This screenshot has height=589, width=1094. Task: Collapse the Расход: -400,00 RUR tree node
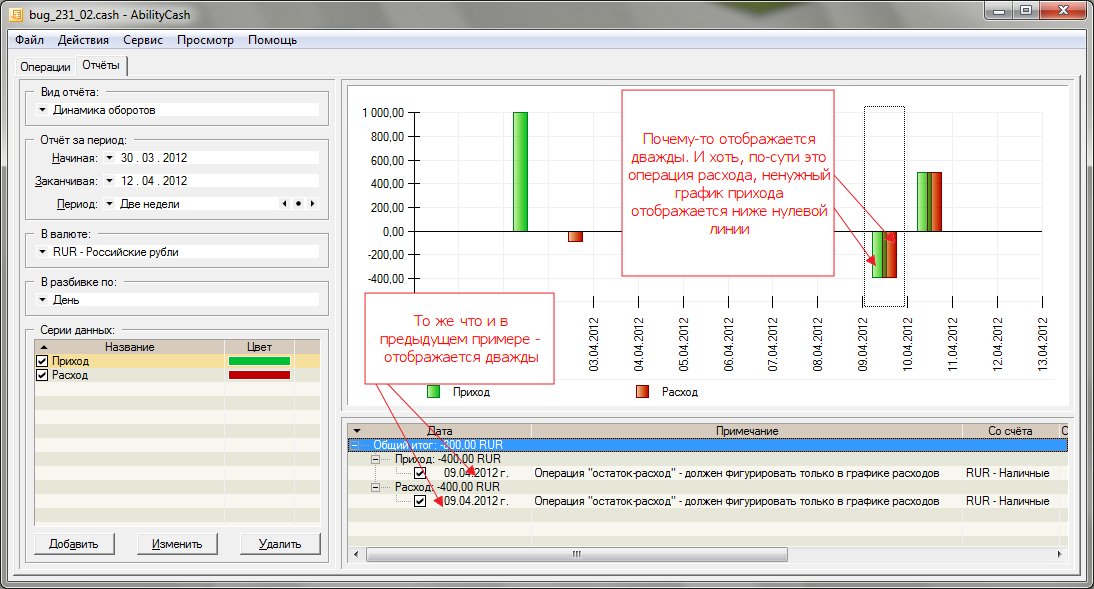pyautogui.click(x=377, y=487)
